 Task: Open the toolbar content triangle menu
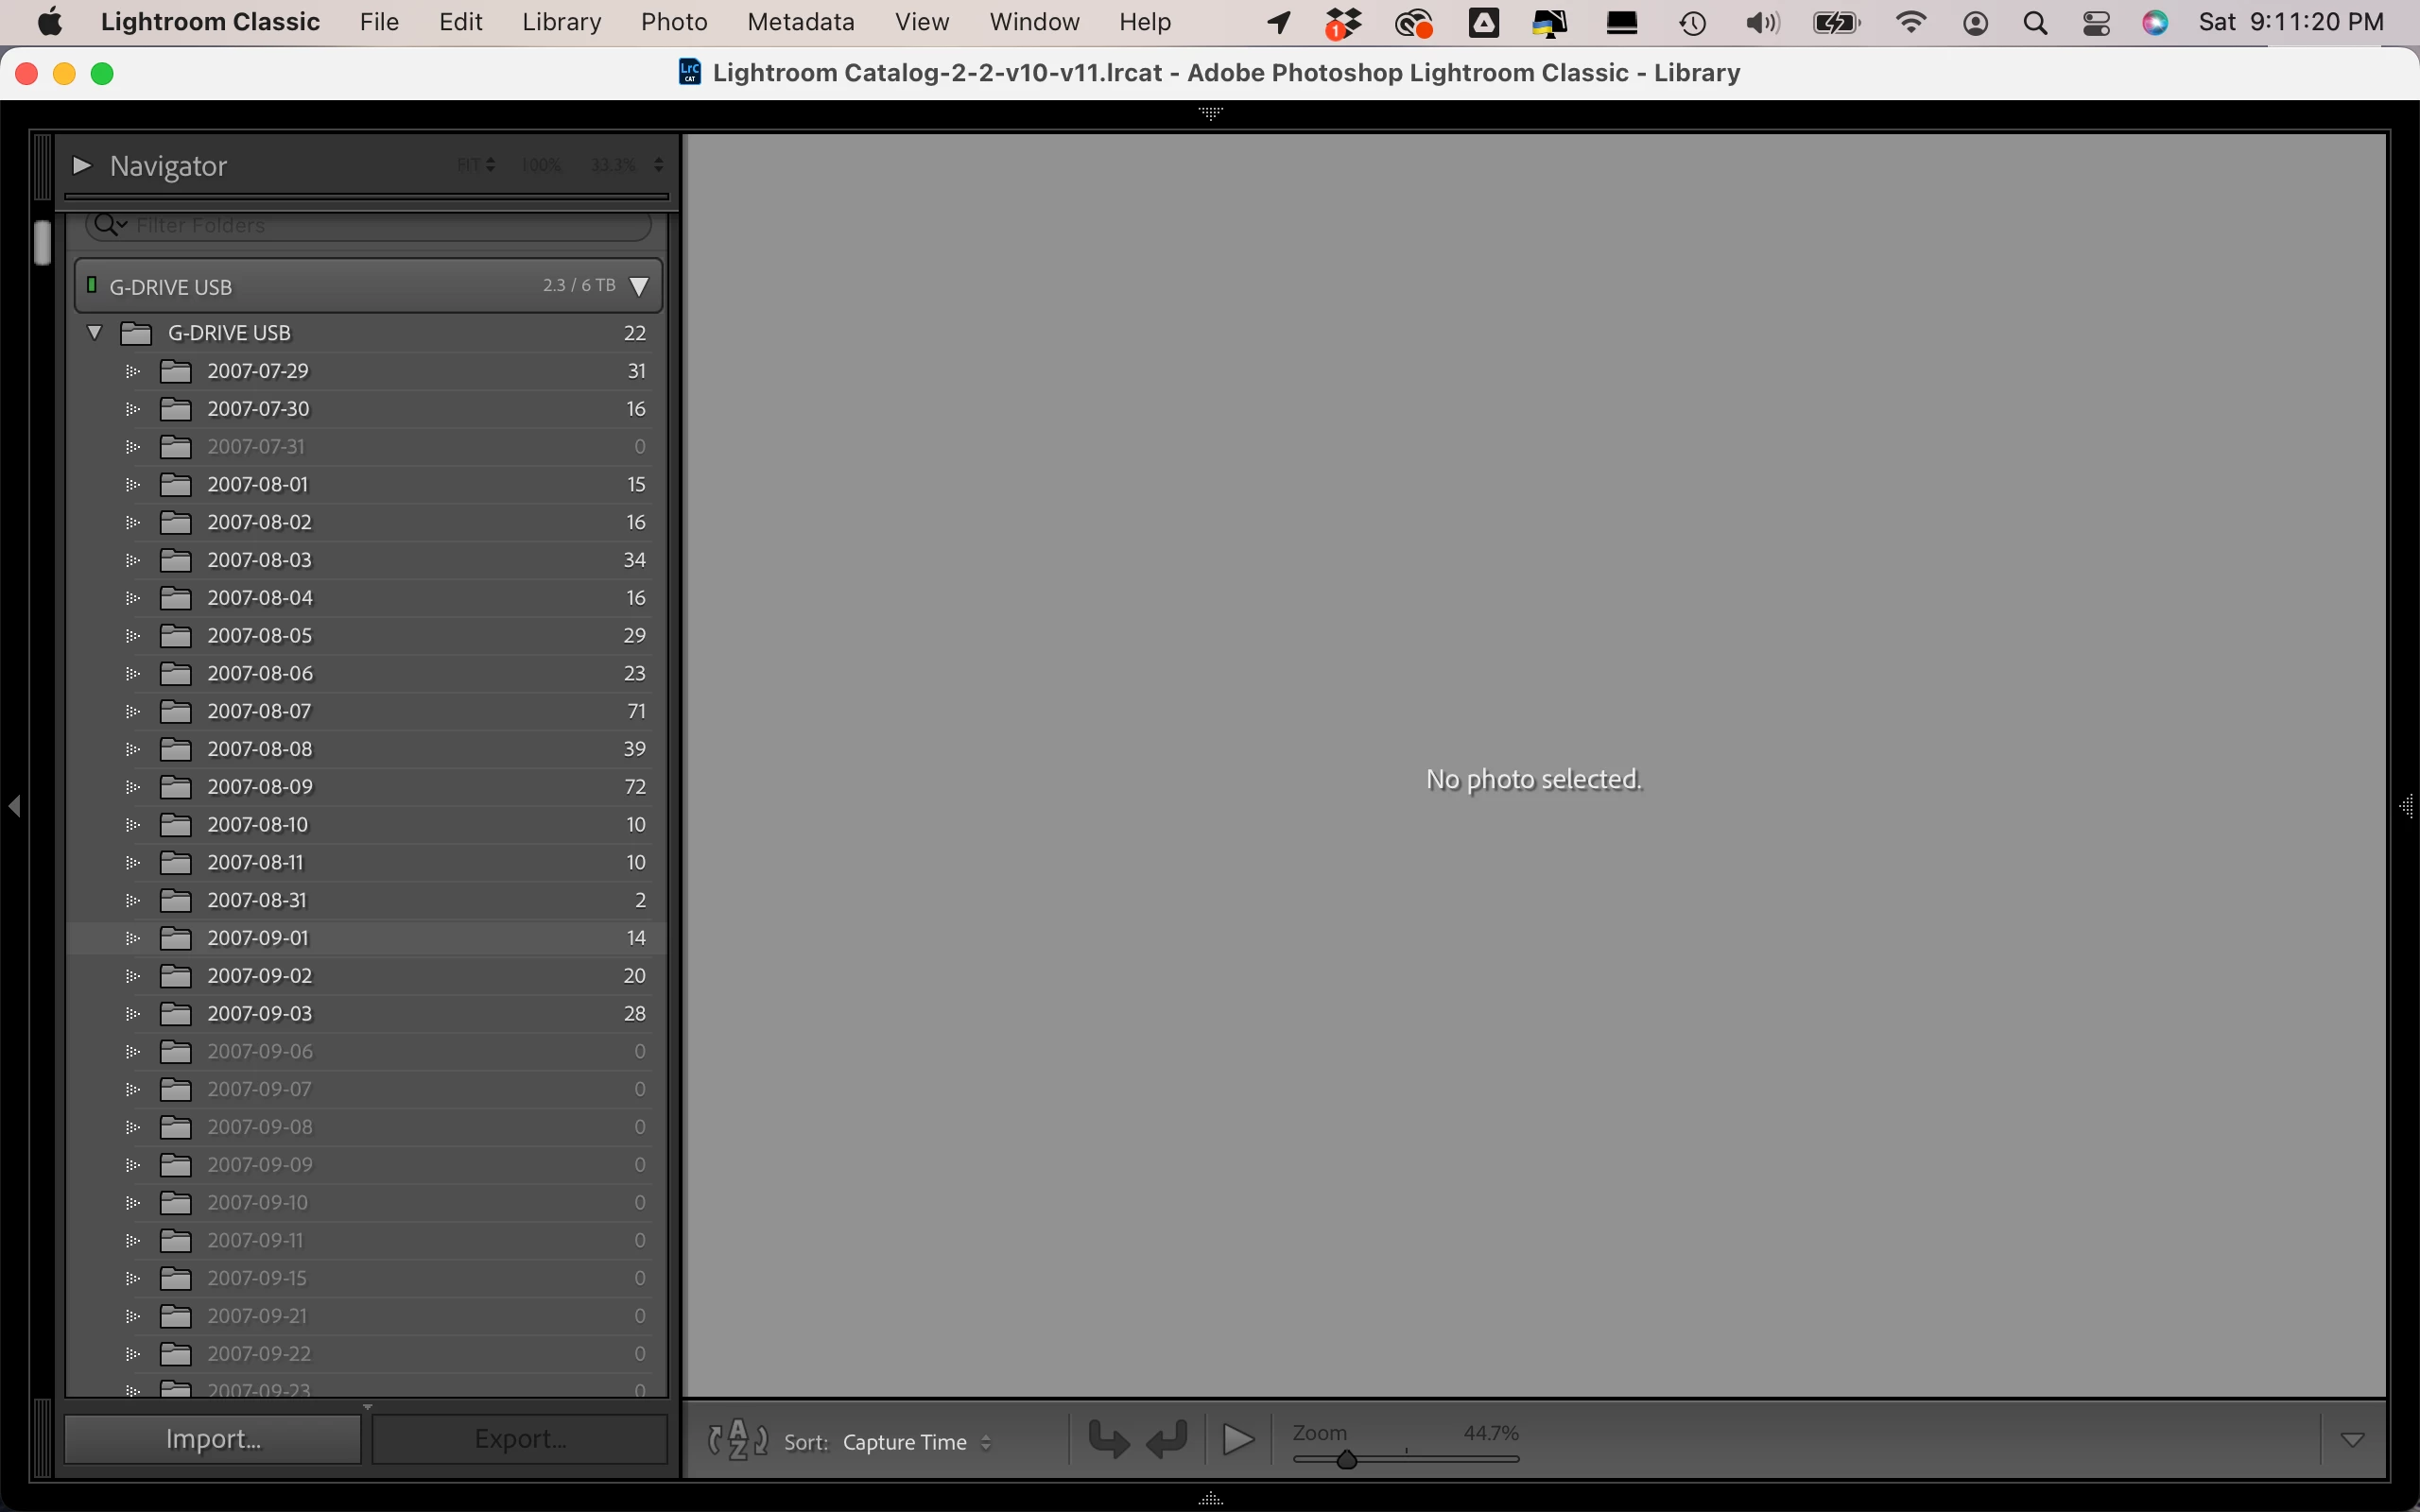2352,1440
